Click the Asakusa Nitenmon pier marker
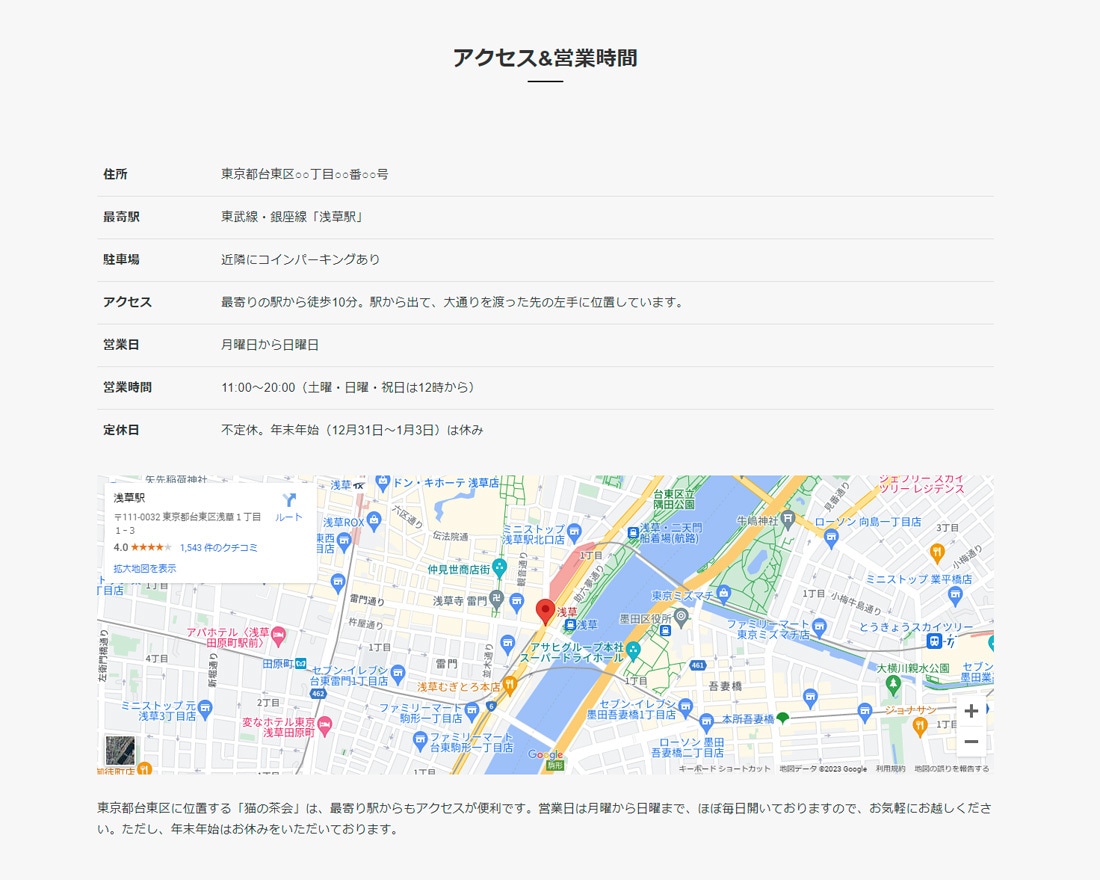Viewport: 1100px width, 880px height. pos(633,533)
